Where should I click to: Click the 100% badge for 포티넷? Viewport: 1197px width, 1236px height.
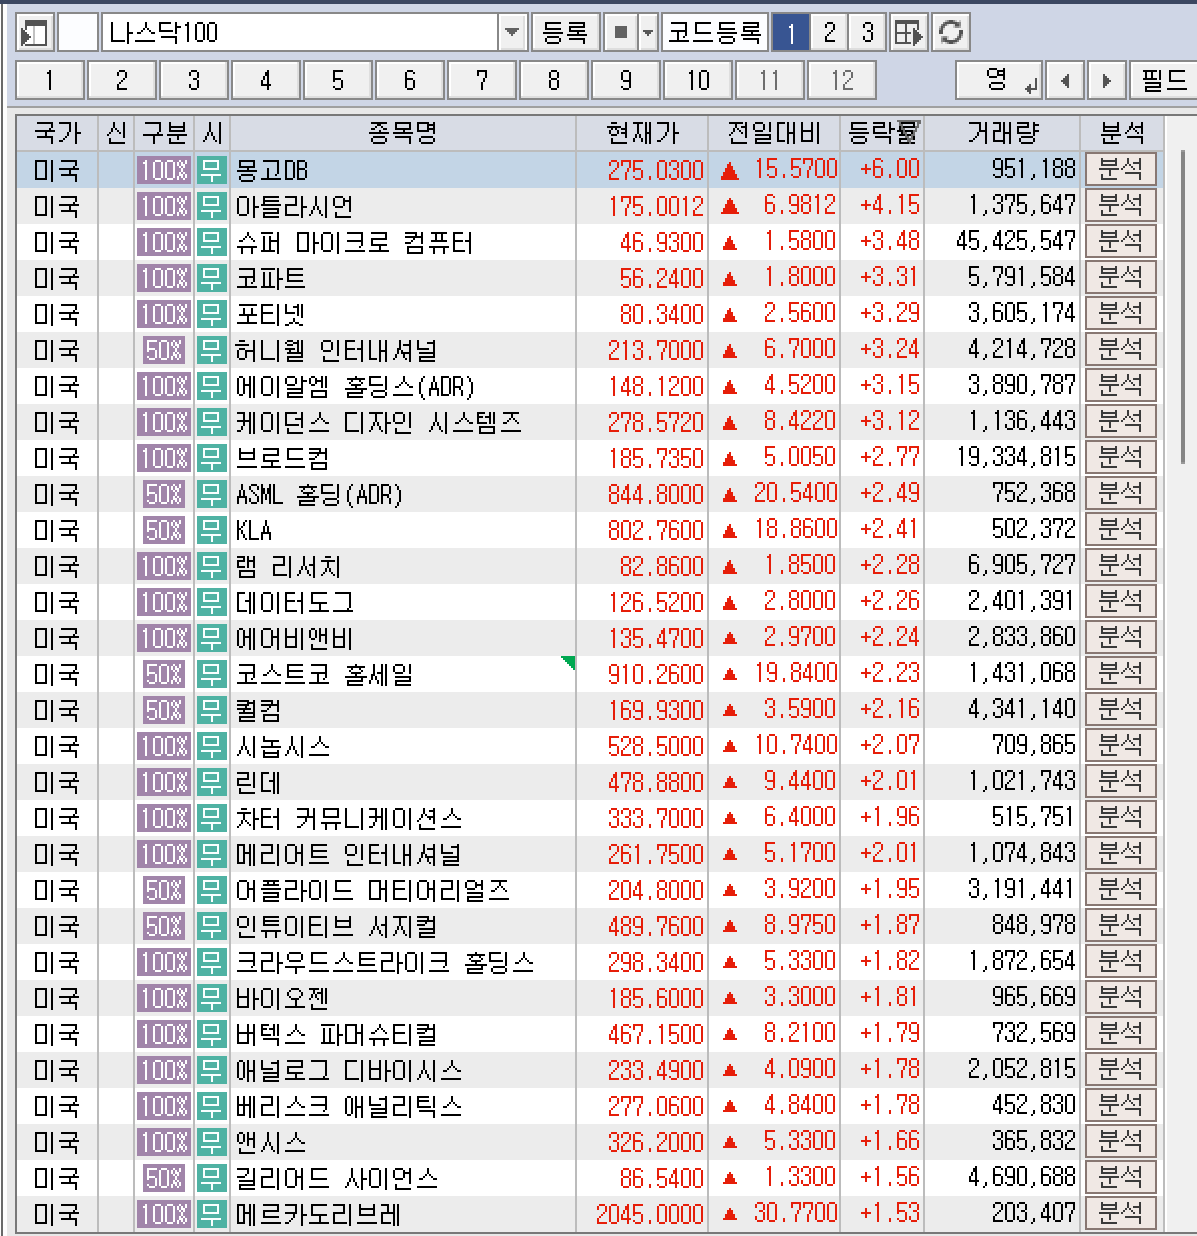[164, 314]
